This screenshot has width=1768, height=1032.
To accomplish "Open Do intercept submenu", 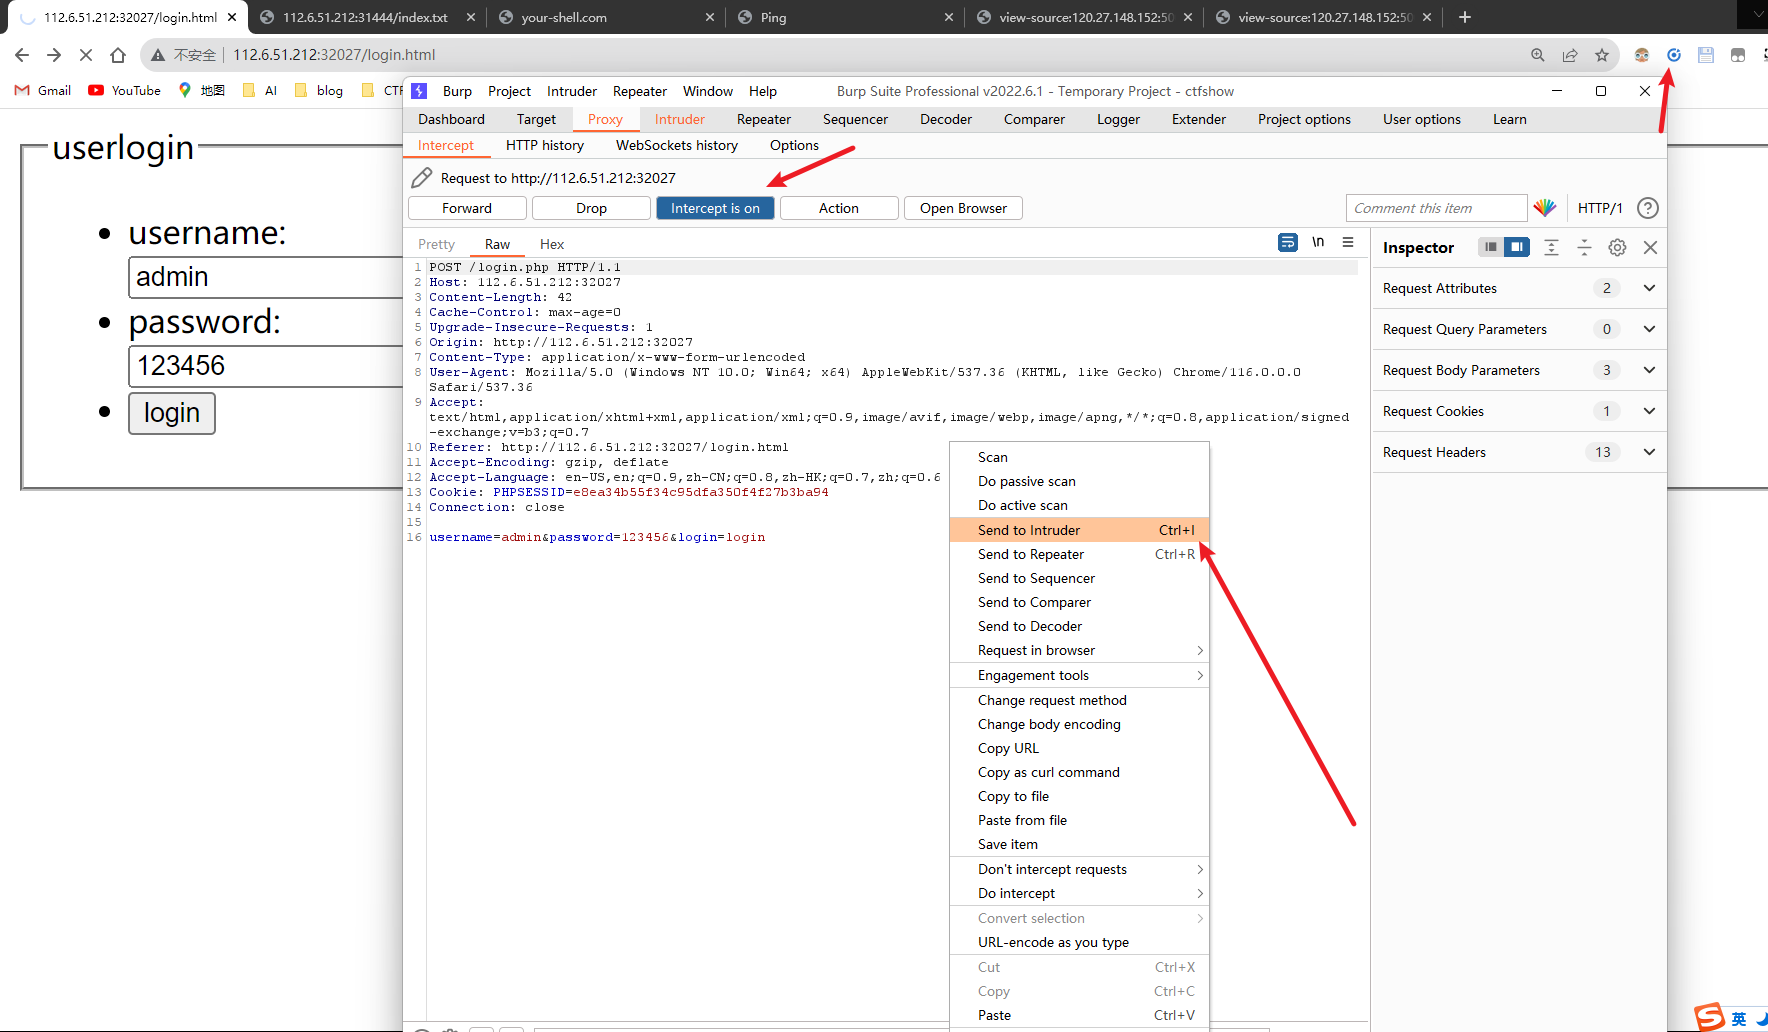I will pos(1079,893).
